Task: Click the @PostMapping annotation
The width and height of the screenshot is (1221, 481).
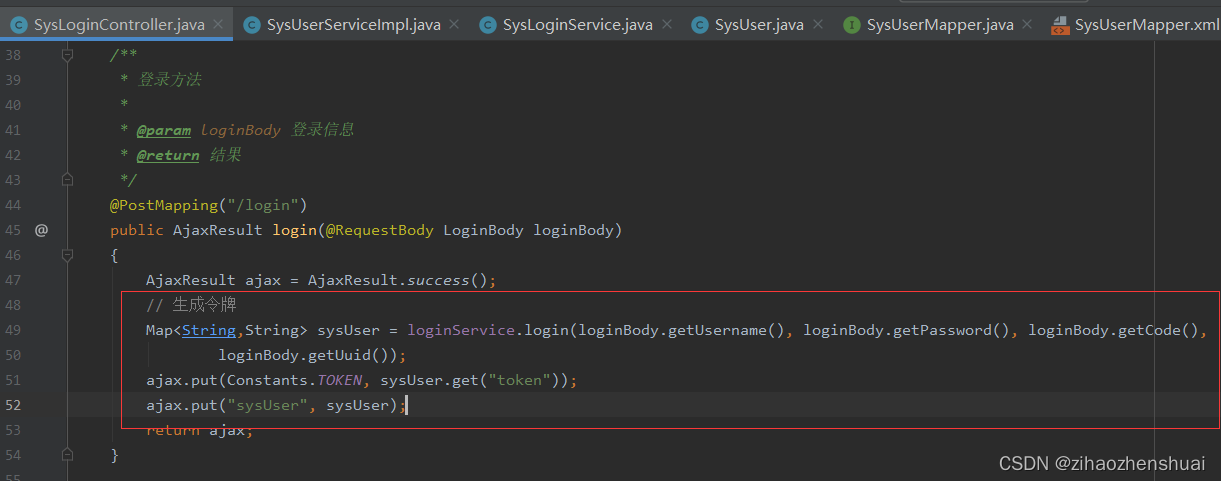Action: tap(164, 205)
